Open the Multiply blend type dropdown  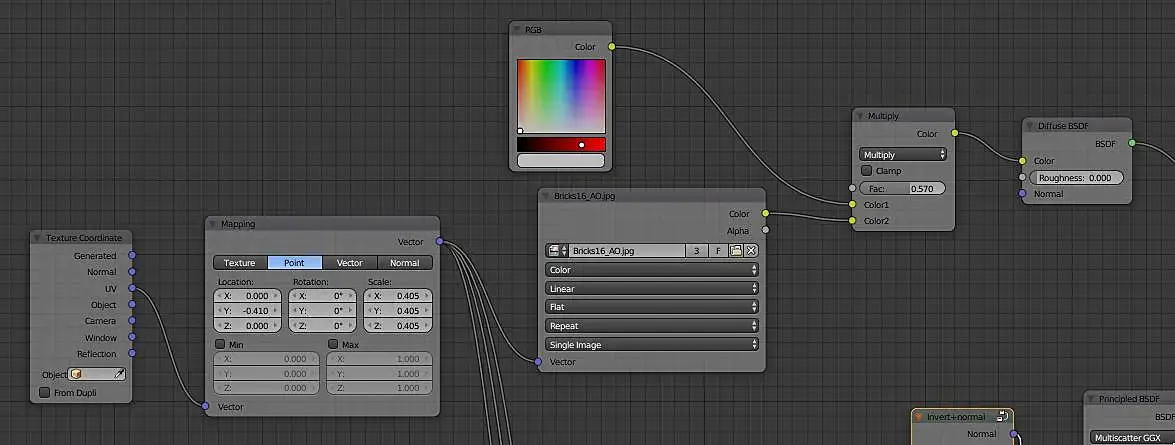[902, 154]
